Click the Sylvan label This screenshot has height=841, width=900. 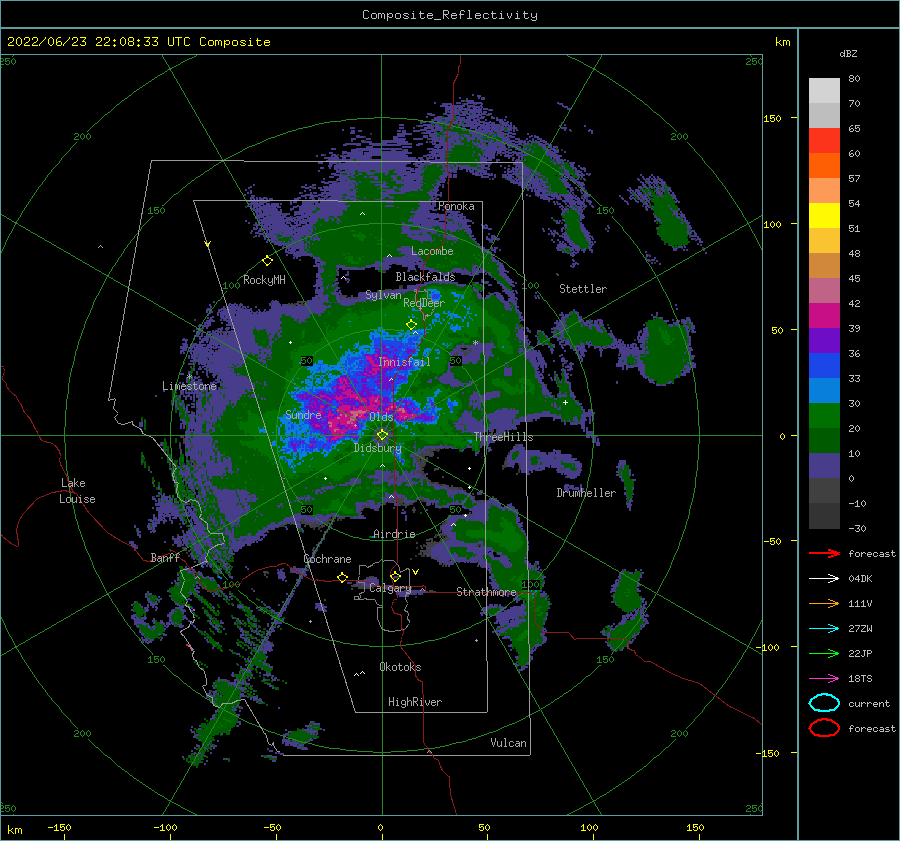pyautogui.click(x=383, y=295)
